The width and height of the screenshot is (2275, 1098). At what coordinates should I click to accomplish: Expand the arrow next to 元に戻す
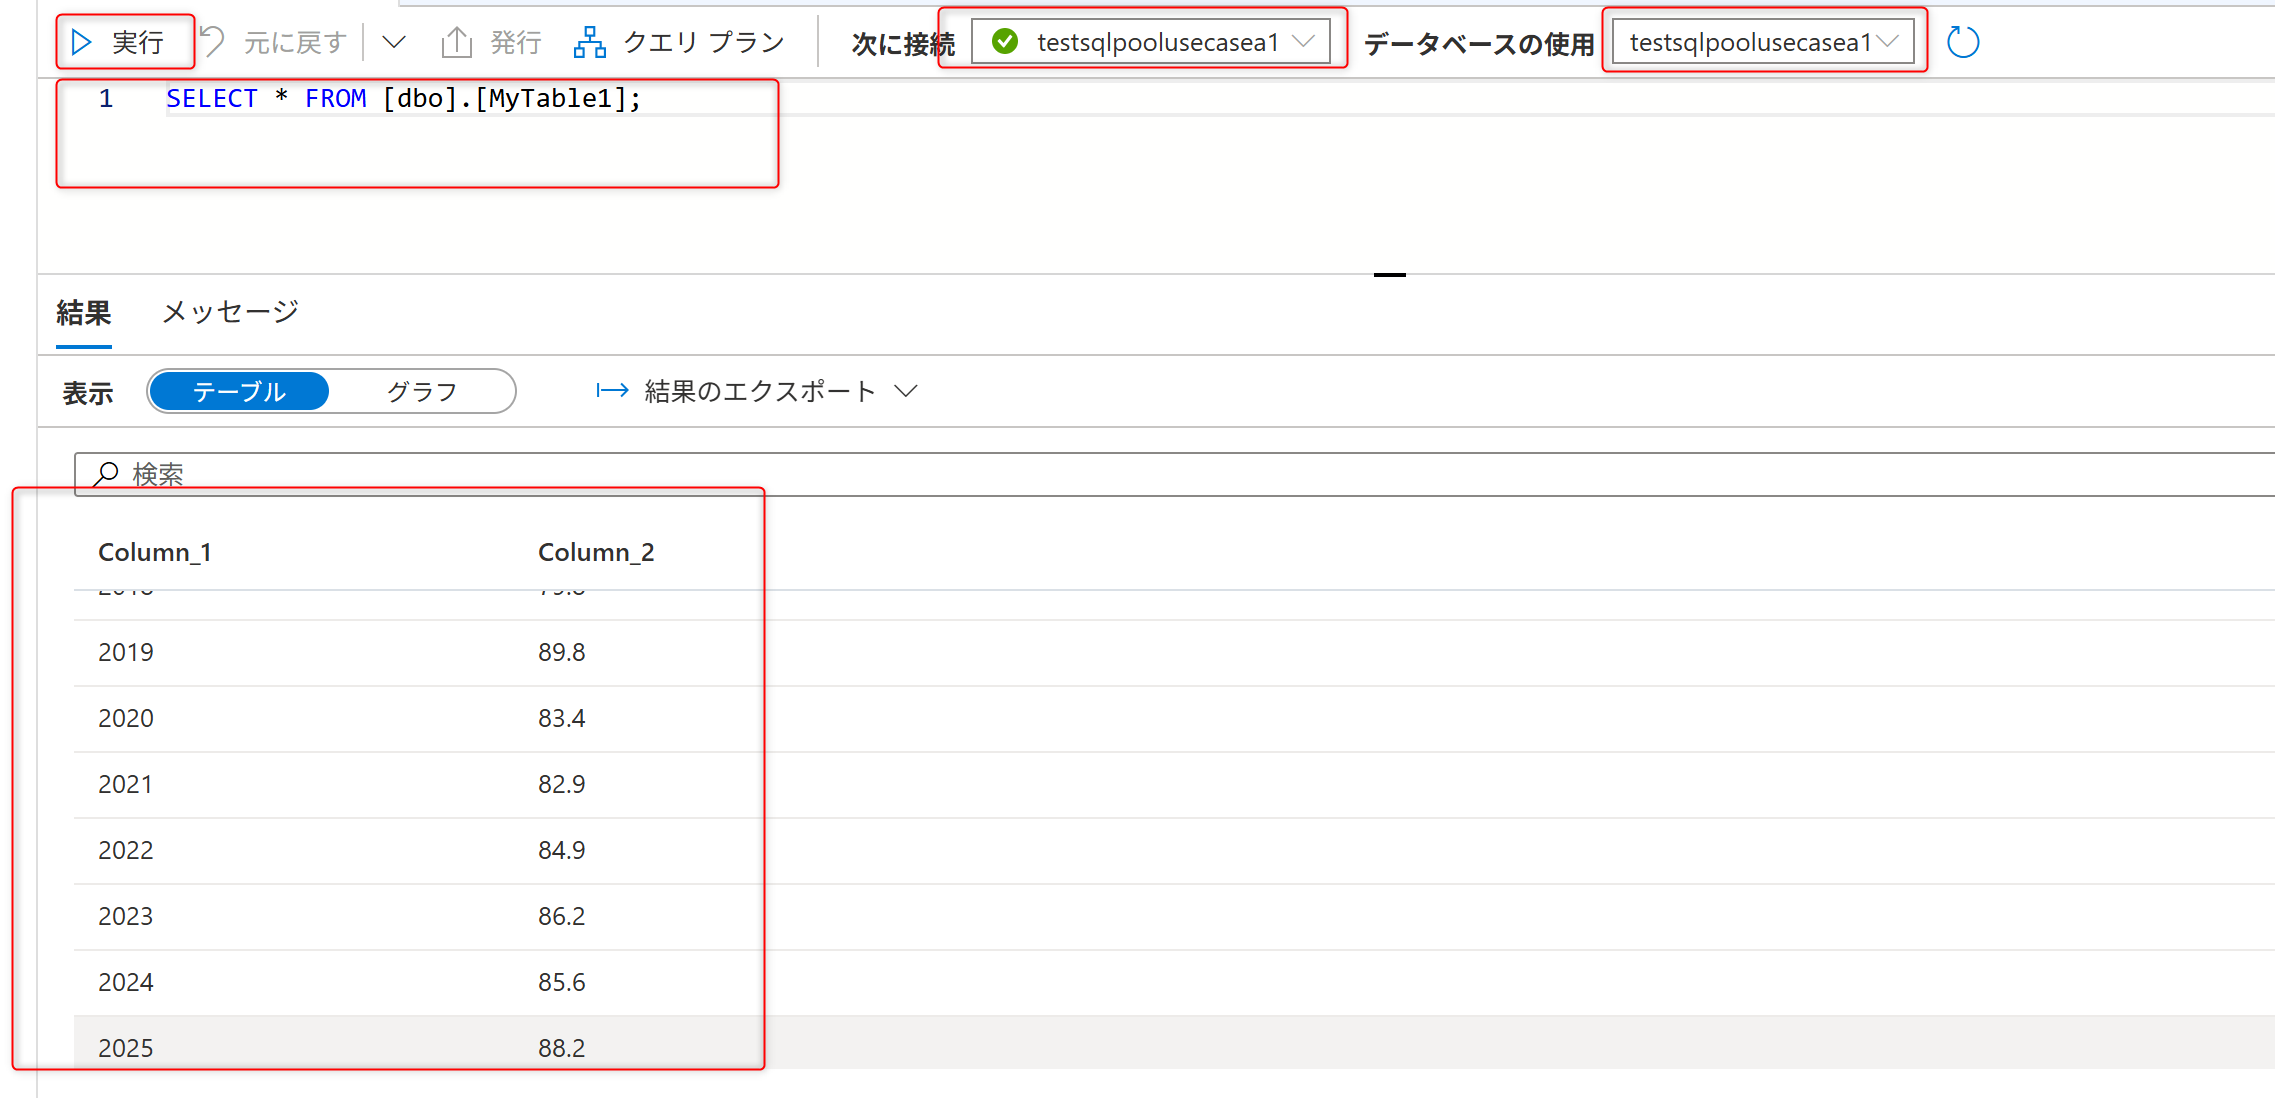point(393,41)
